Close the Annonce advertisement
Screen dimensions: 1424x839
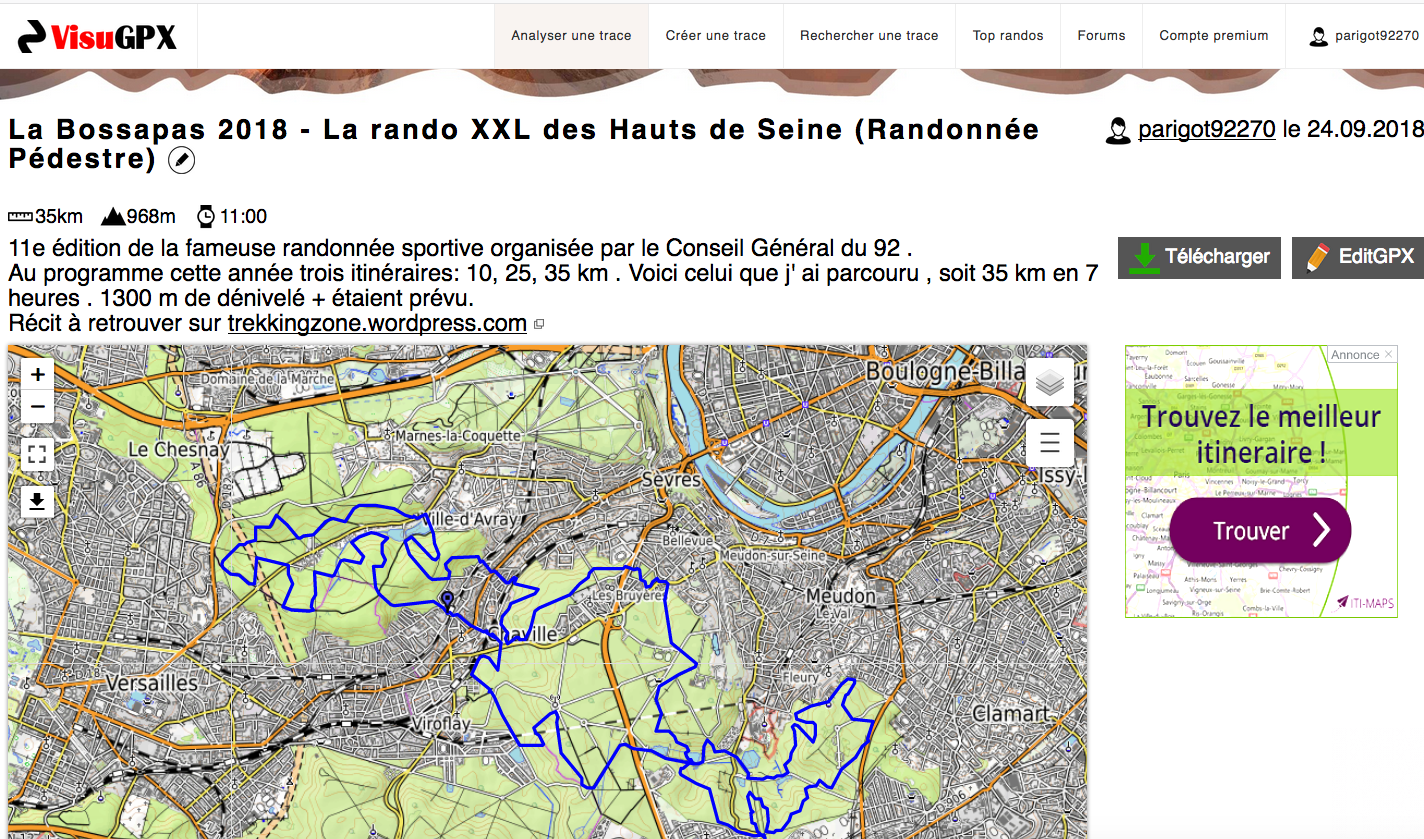pos(1388,355)
